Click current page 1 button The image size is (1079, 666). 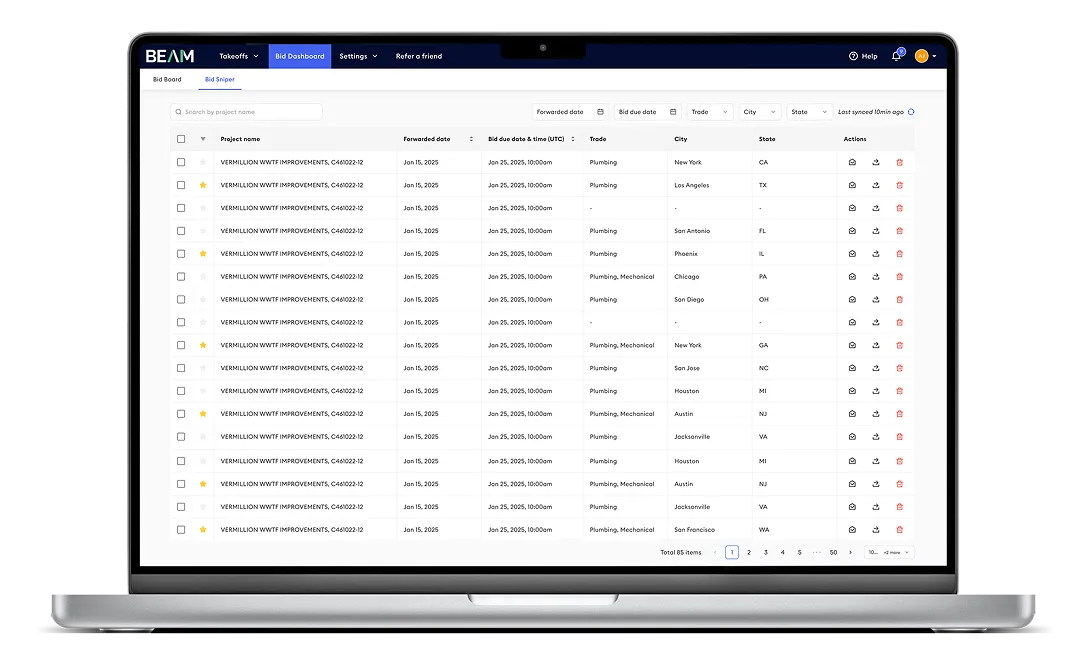click(x=732, y=552)
